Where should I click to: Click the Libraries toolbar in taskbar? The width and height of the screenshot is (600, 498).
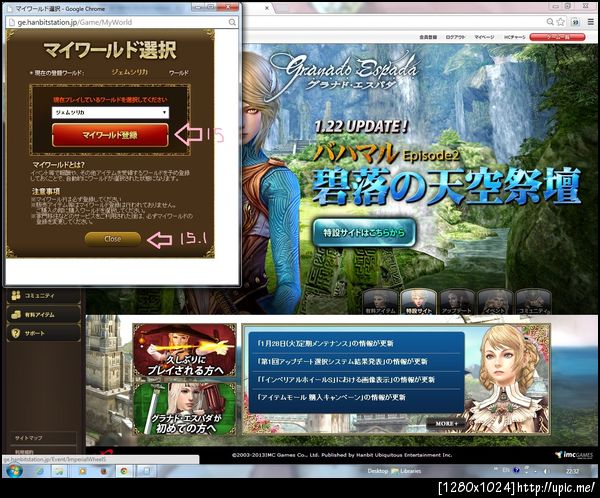406,471
